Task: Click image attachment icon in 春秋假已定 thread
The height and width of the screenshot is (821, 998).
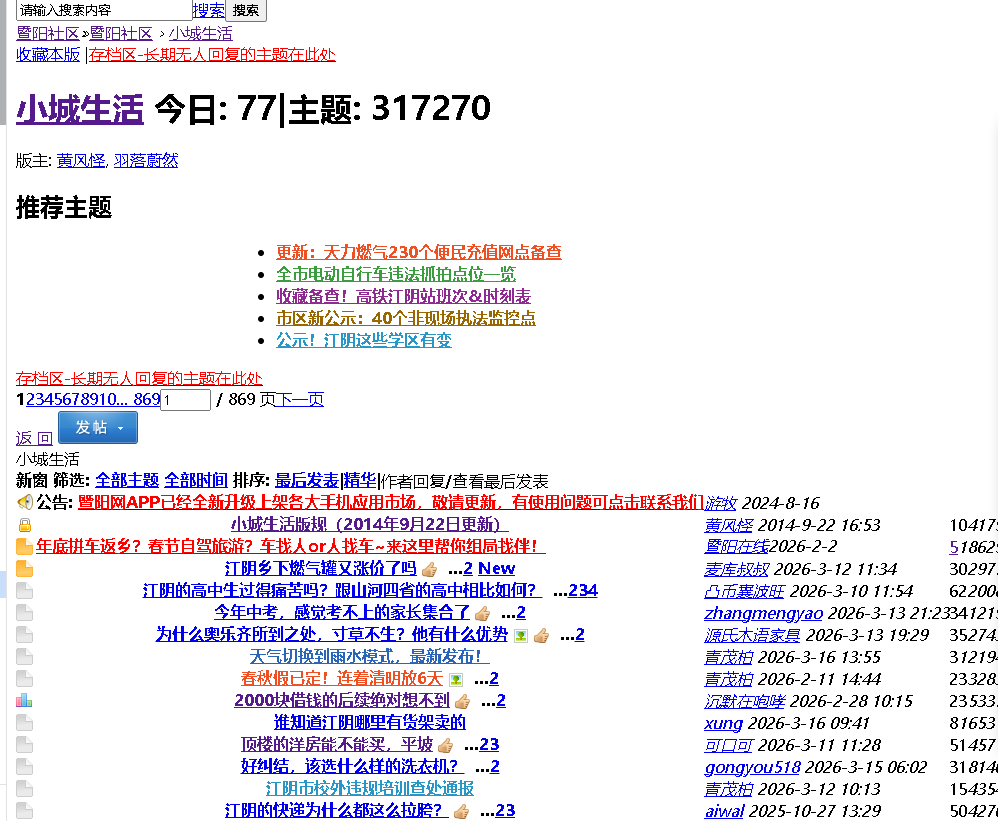Action: pos(457,679)
